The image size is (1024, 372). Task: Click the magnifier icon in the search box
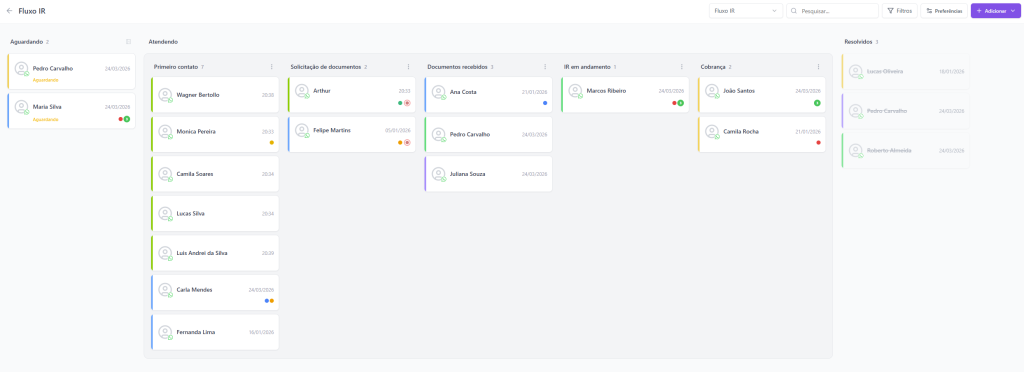coord(794,11)
